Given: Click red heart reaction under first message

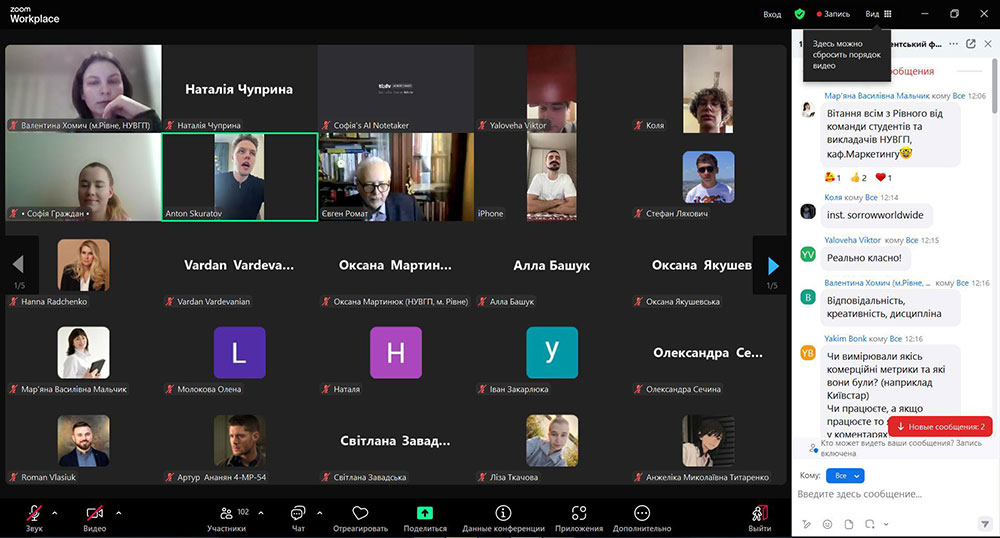Looking at the screenshot, I should coord(883,177).
